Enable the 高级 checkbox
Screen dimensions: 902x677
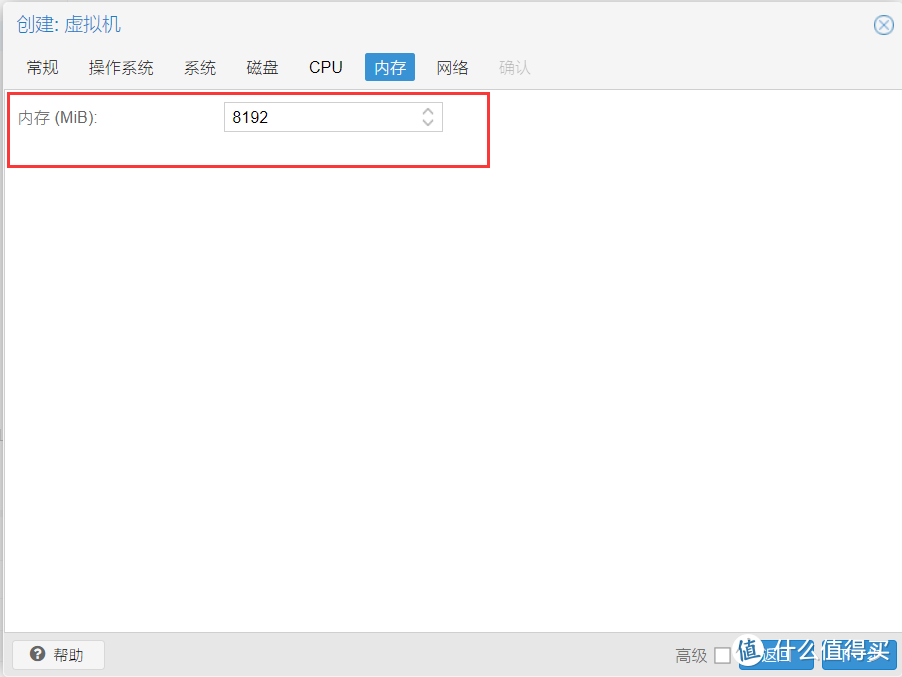click(723, 655)
